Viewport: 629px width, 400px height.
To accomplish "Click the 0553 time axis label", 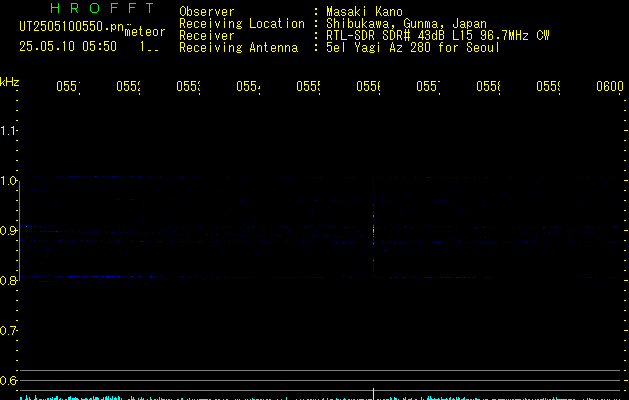I will (188, 86).
